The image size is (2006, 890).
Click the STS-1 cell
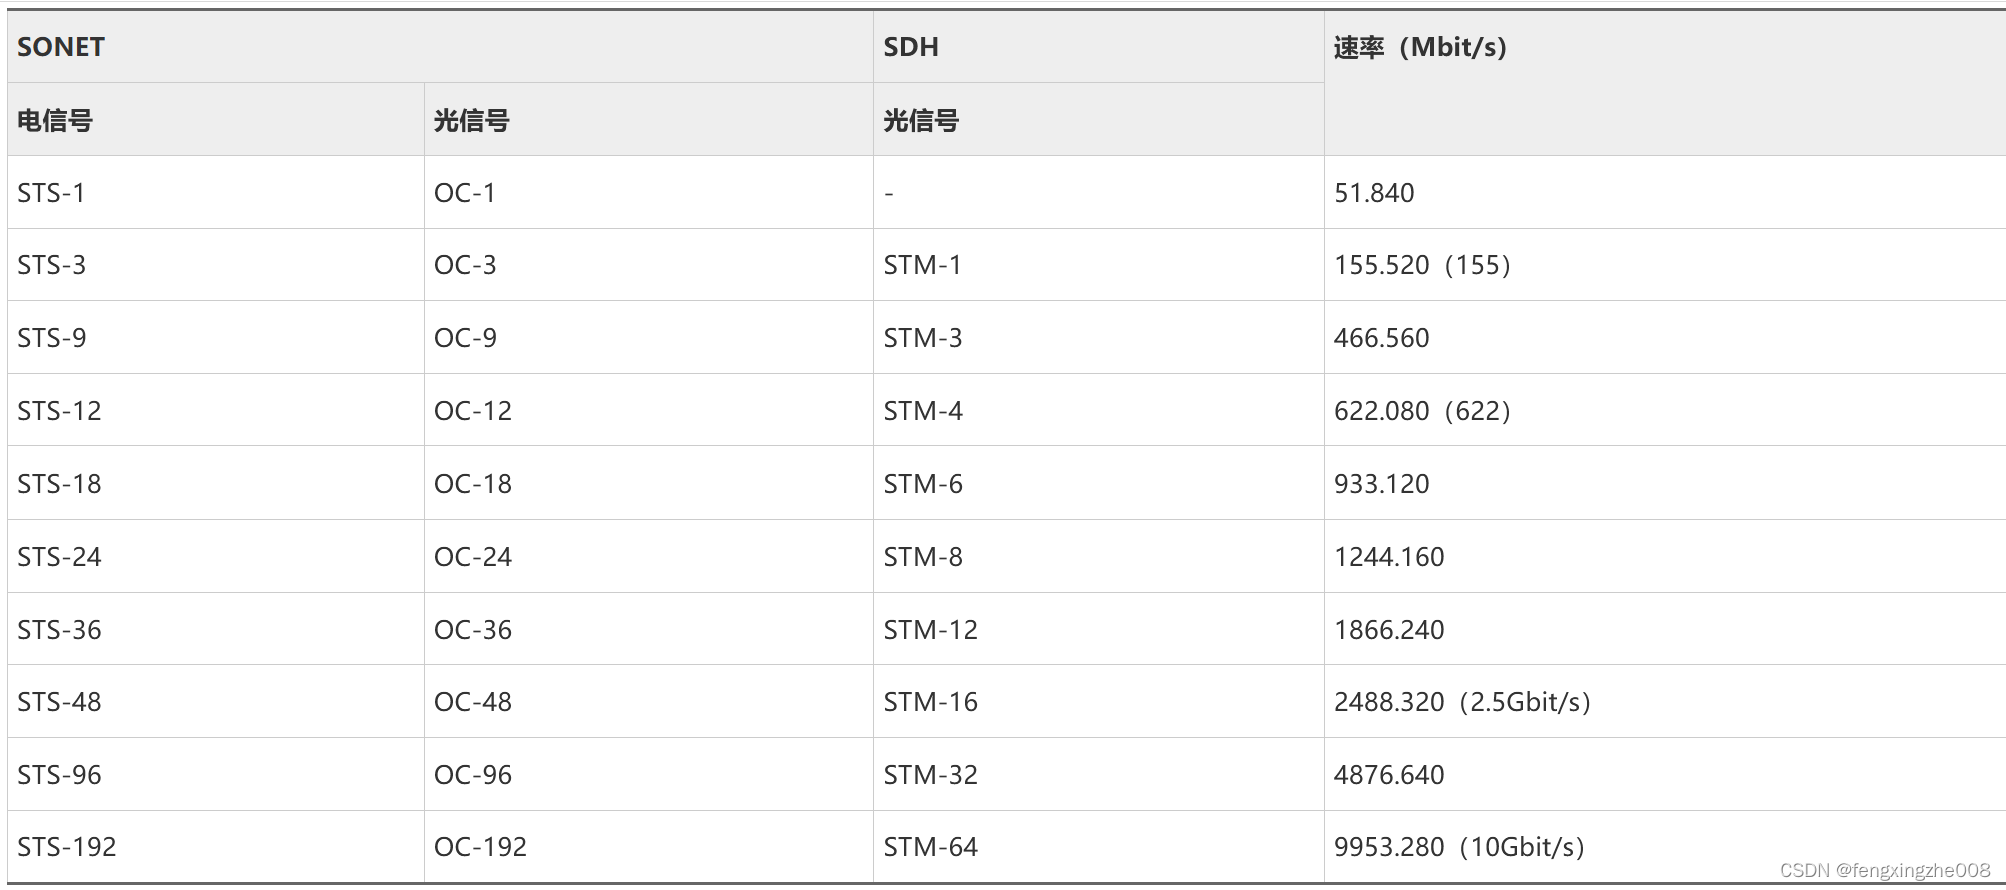point(51,192)
